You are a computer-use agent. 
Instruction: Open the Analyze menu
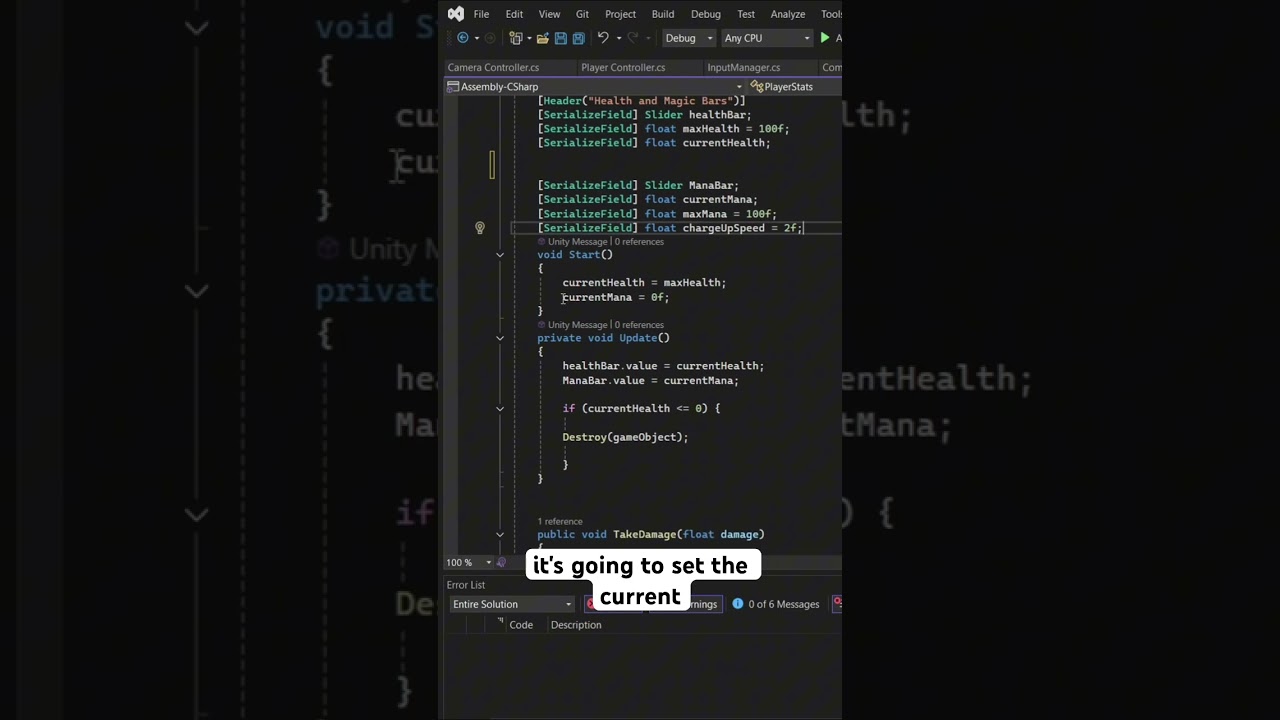coord(788,14)
